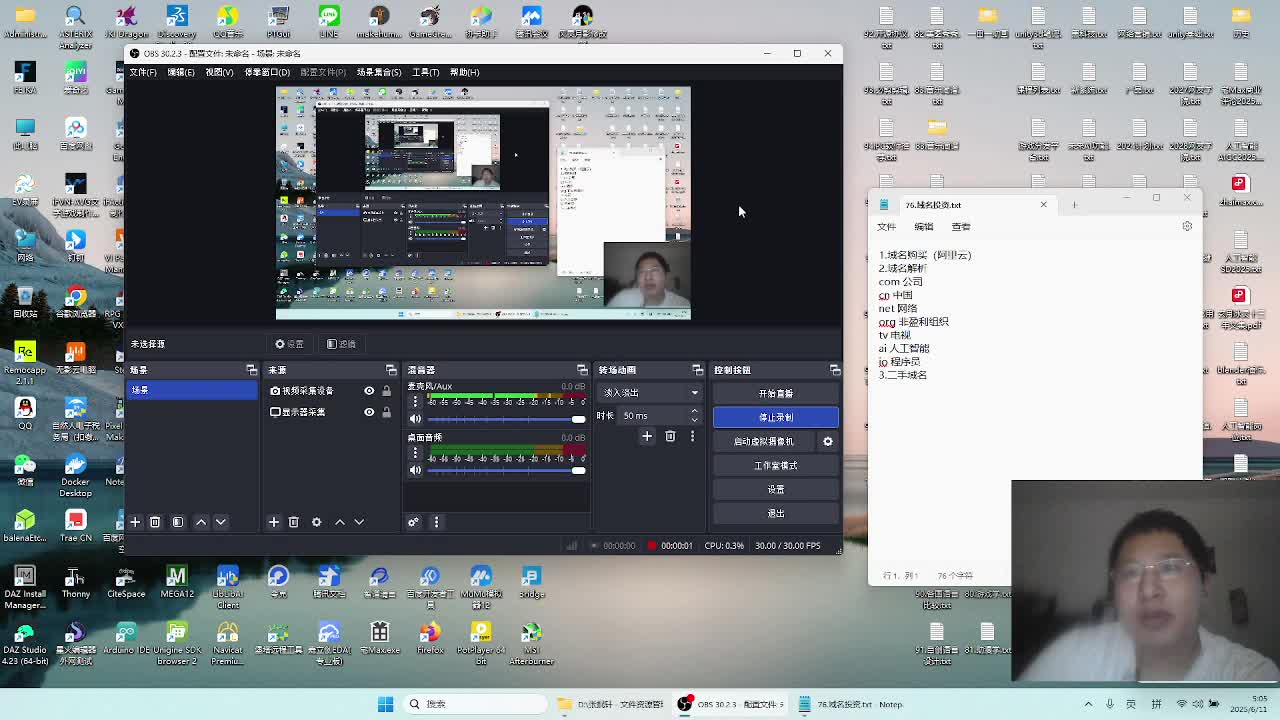1280x720 pixels.
Task: Click virtual camera settings gear icon
Action: tap(827, 441)
